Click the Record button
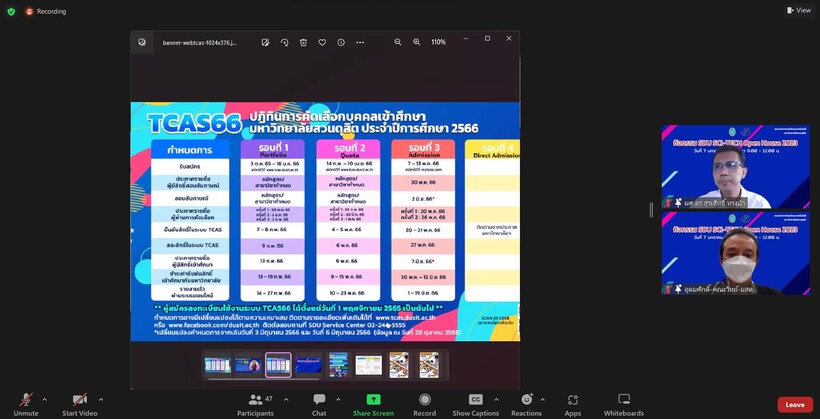 tap(425, 404)
